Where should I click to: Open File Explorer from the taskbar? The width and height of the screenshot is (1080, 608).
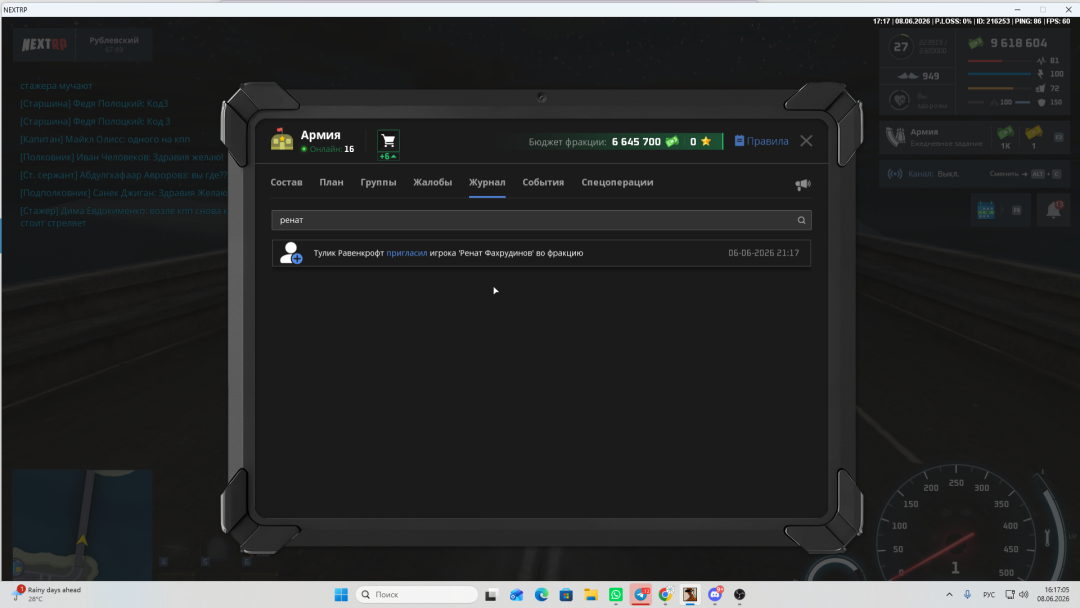[591, 595]
